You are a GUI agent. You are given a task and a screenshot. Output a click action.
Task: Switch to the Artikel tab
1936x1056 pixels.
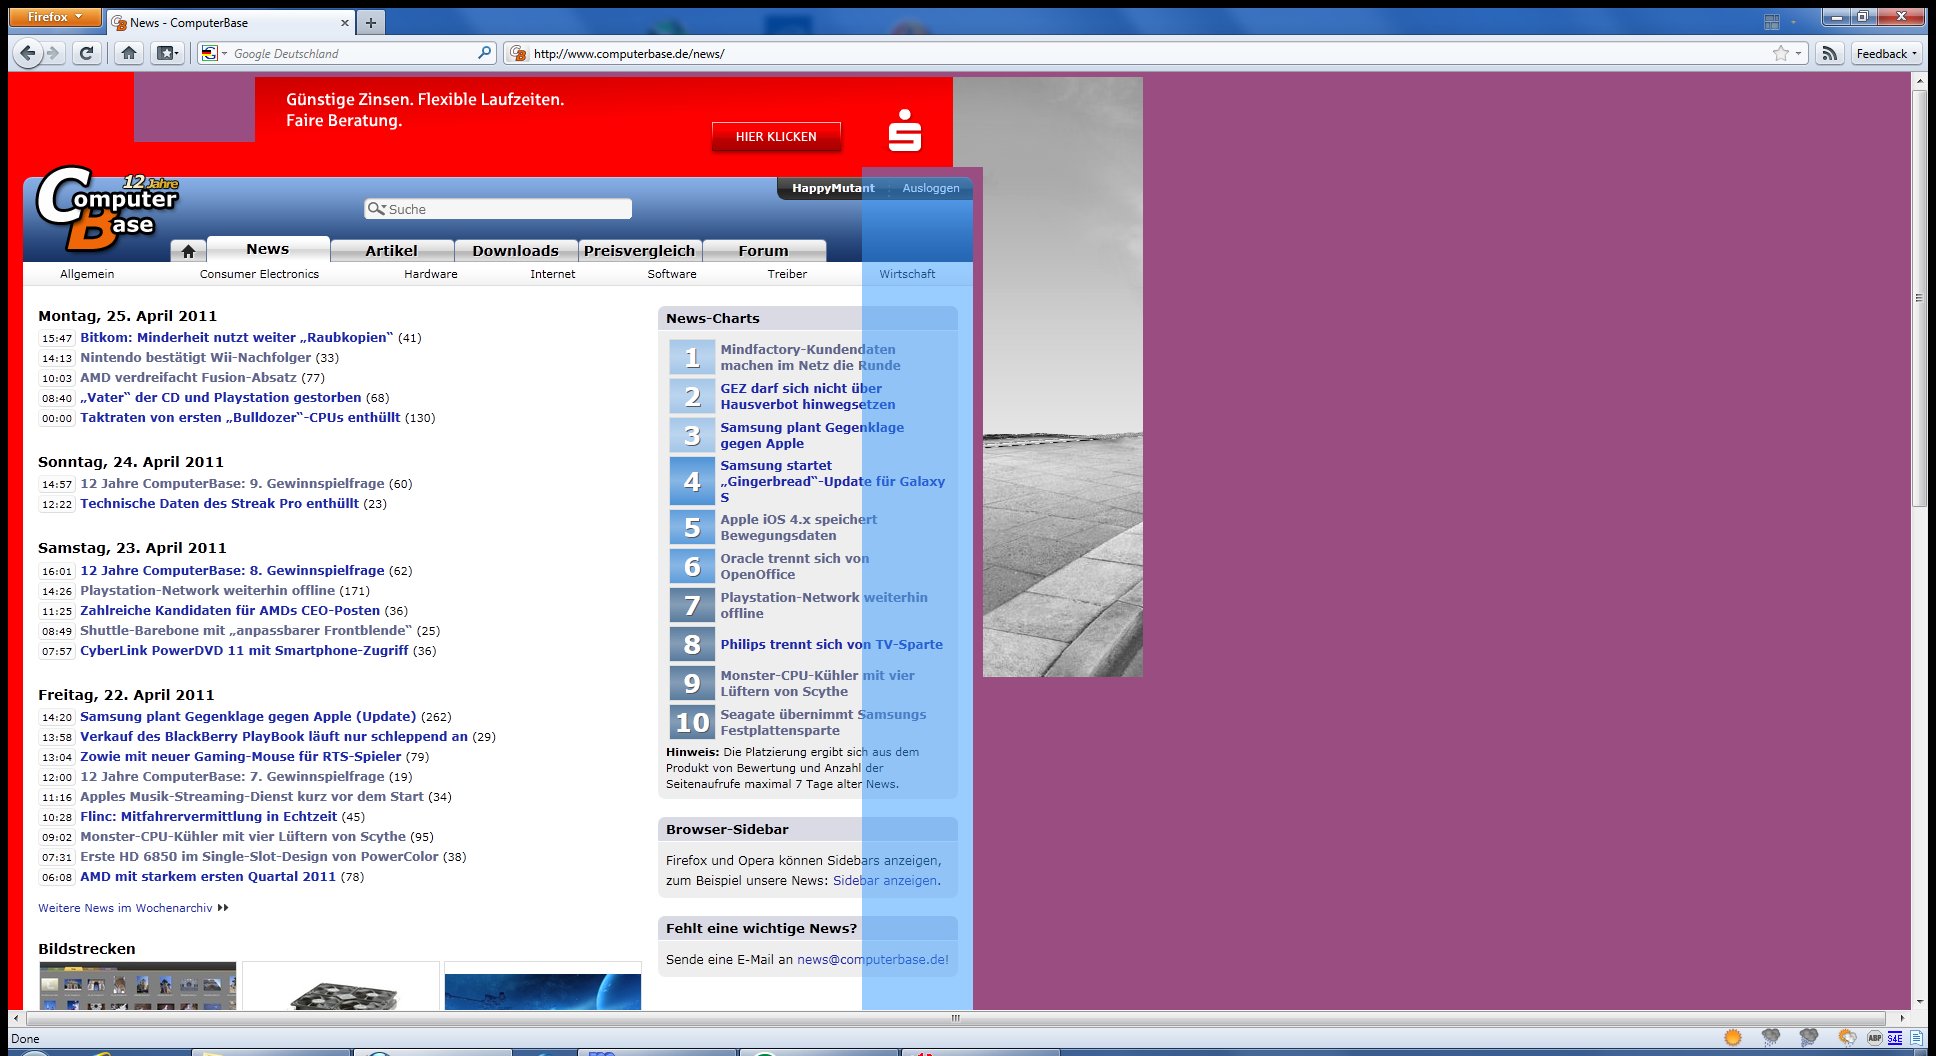tap(391, 251)
